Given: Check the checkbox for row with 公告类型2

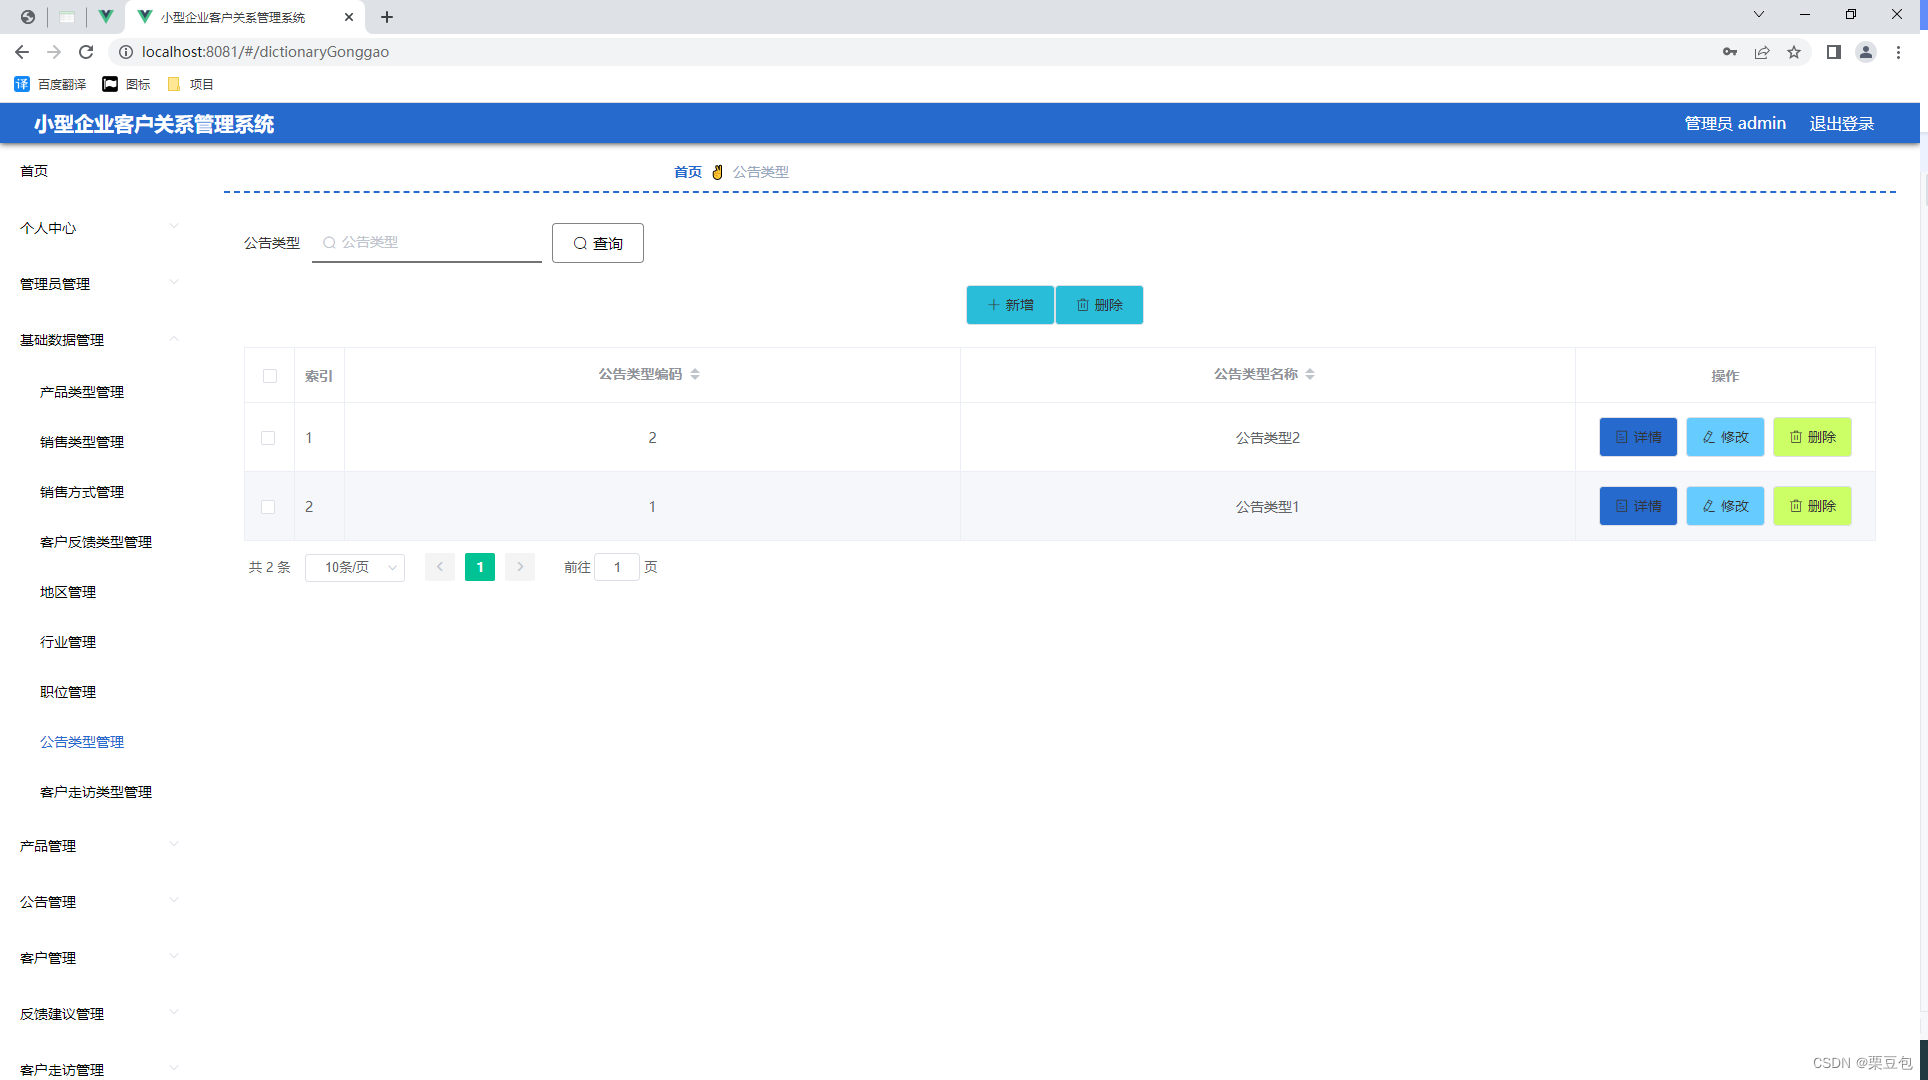Looking at the screenshot, I should click(x=268, y=437).
